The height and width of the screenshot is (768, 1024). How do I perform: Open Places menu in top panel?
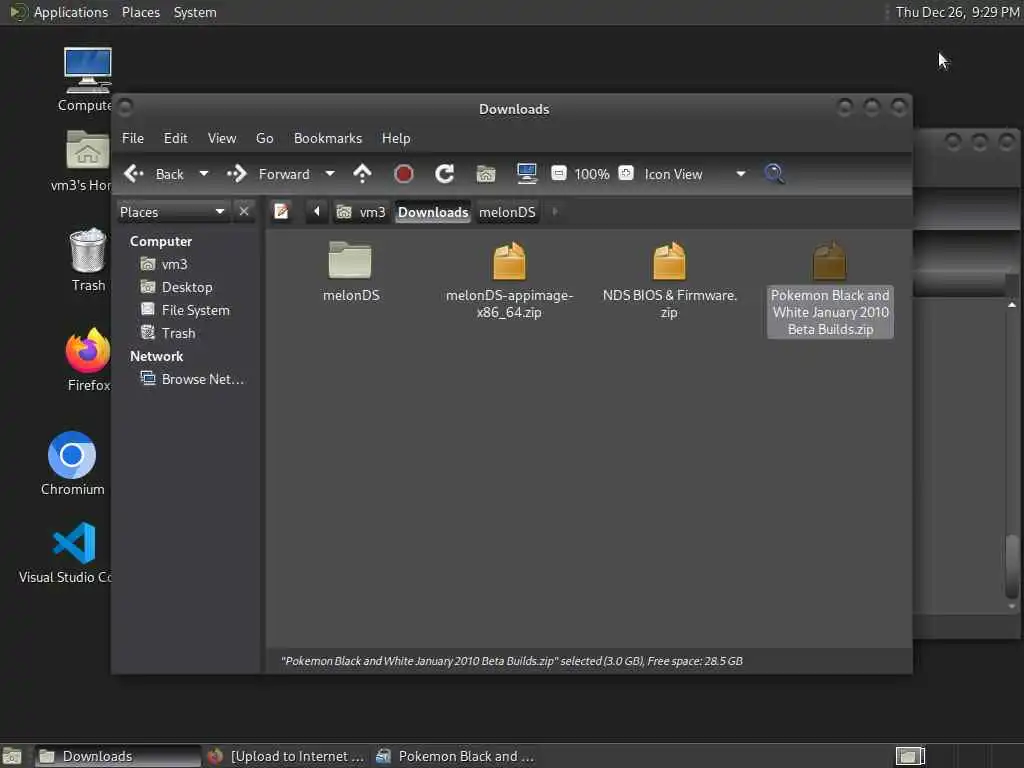tap(140, 12)
